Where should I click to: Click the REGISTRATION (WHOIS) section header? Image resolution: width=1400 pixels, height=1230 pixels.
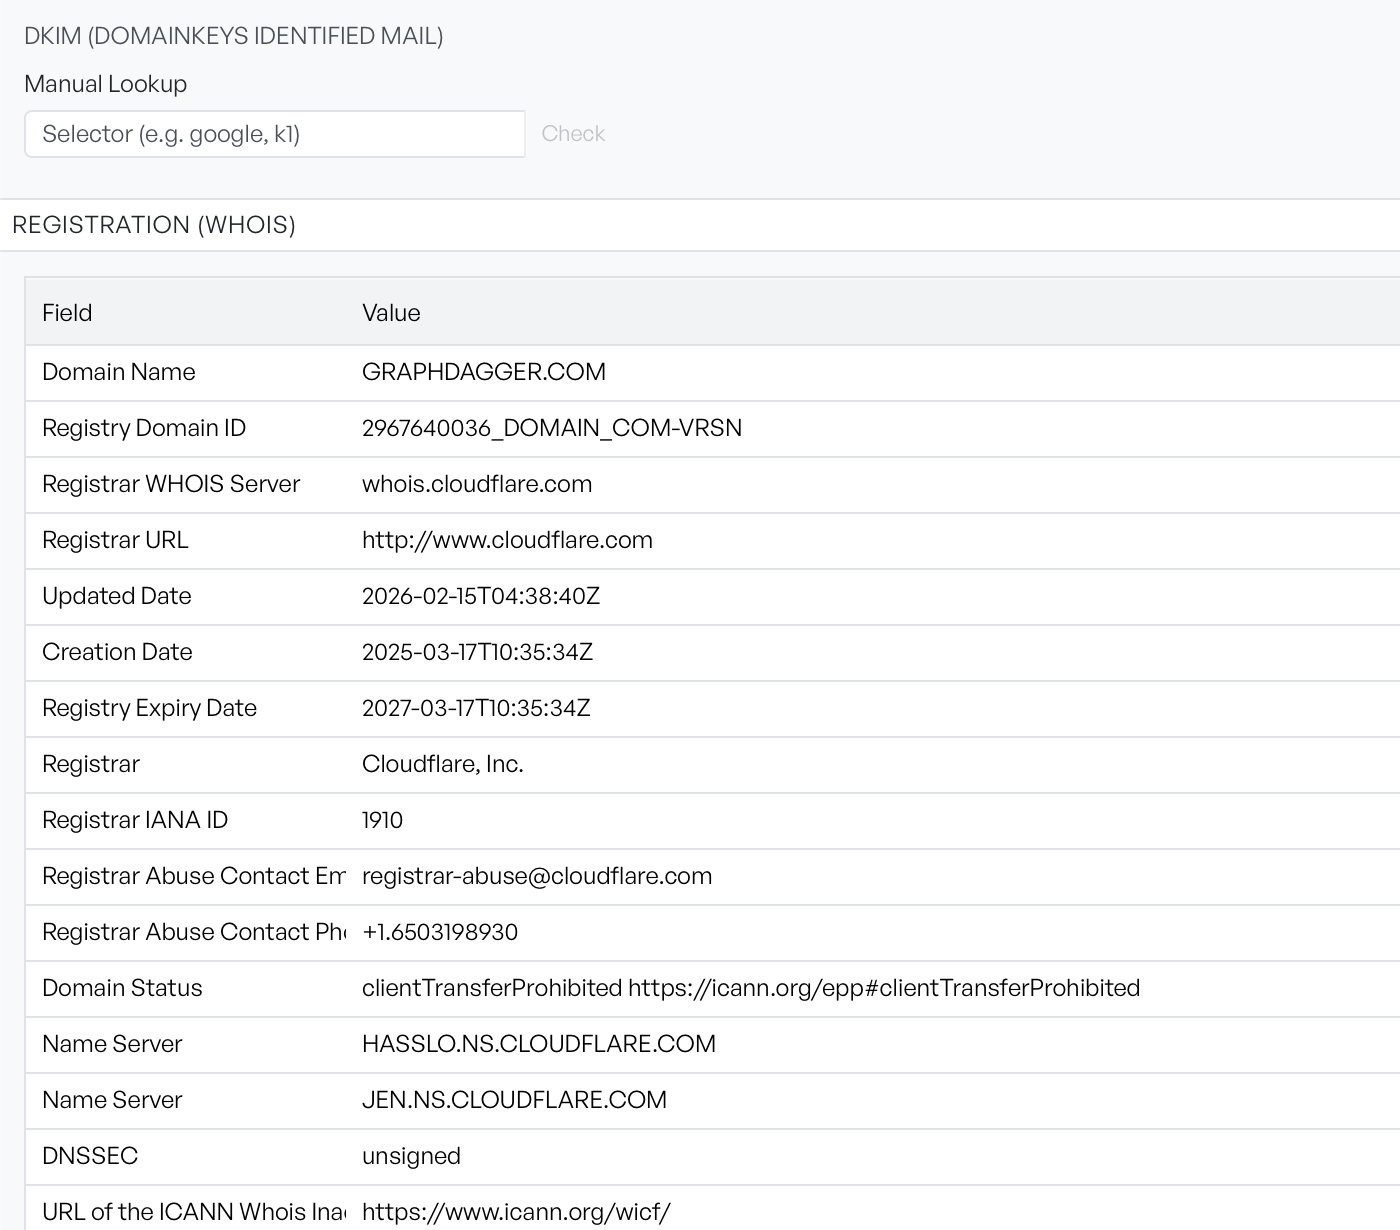tap(154, 225)
